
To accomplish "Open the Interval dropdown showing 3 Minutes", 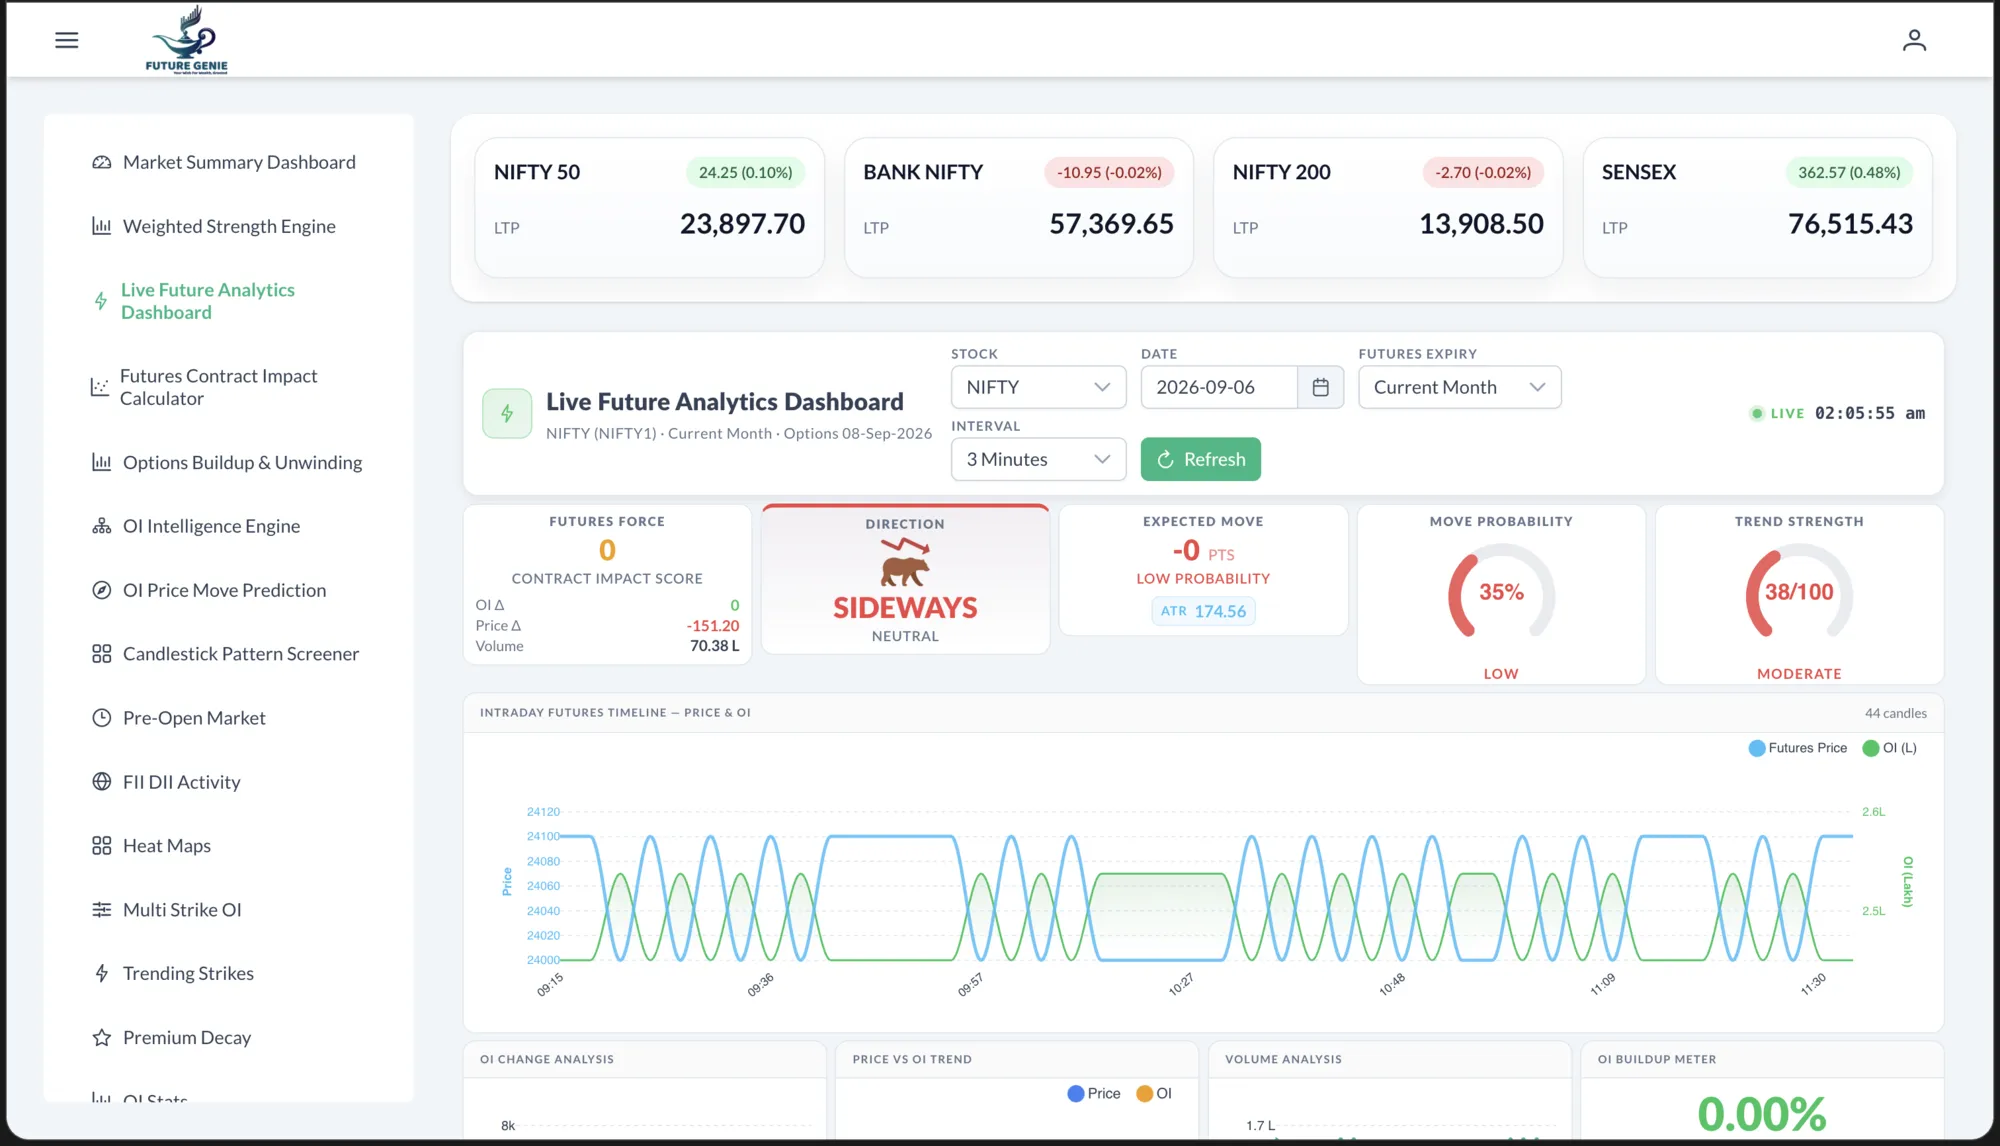I will click(1038, 459).
